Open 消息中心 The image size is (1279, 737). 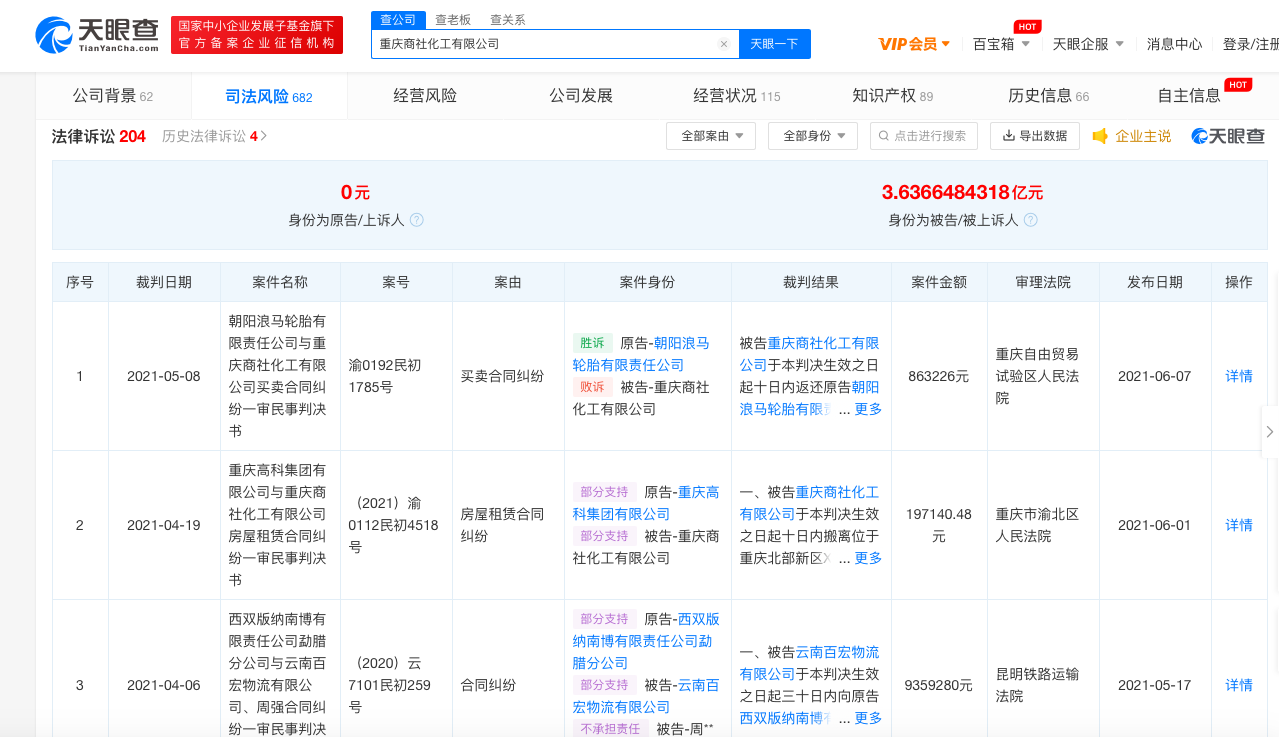tap(1174, 44)
